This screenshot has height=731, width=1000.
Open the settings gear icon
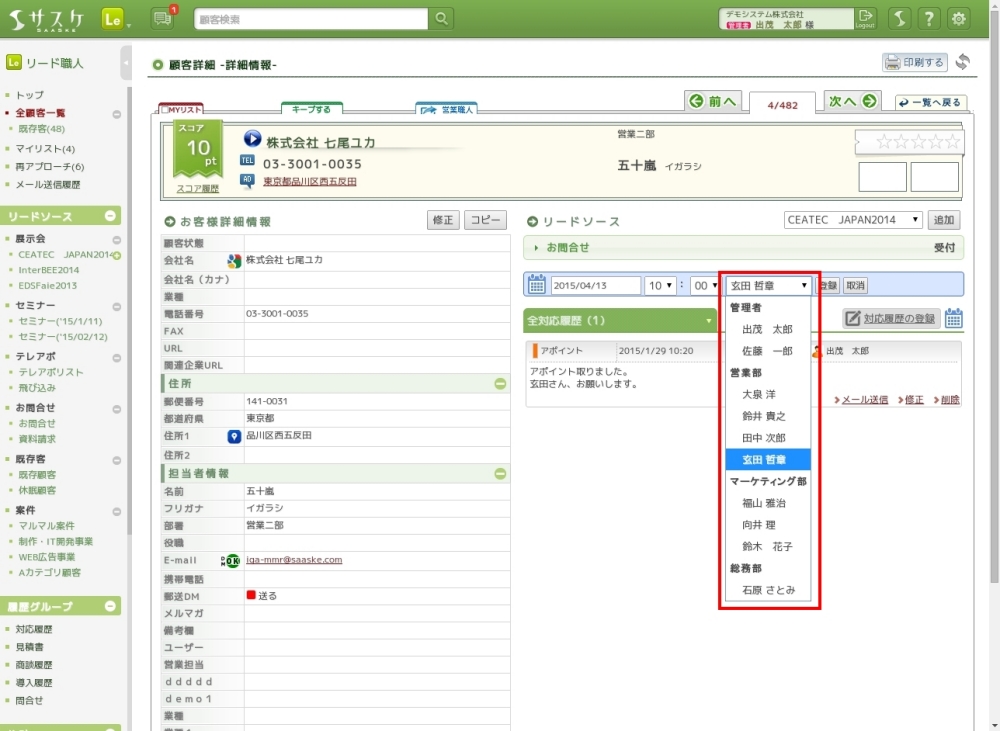tap(959, 19)
